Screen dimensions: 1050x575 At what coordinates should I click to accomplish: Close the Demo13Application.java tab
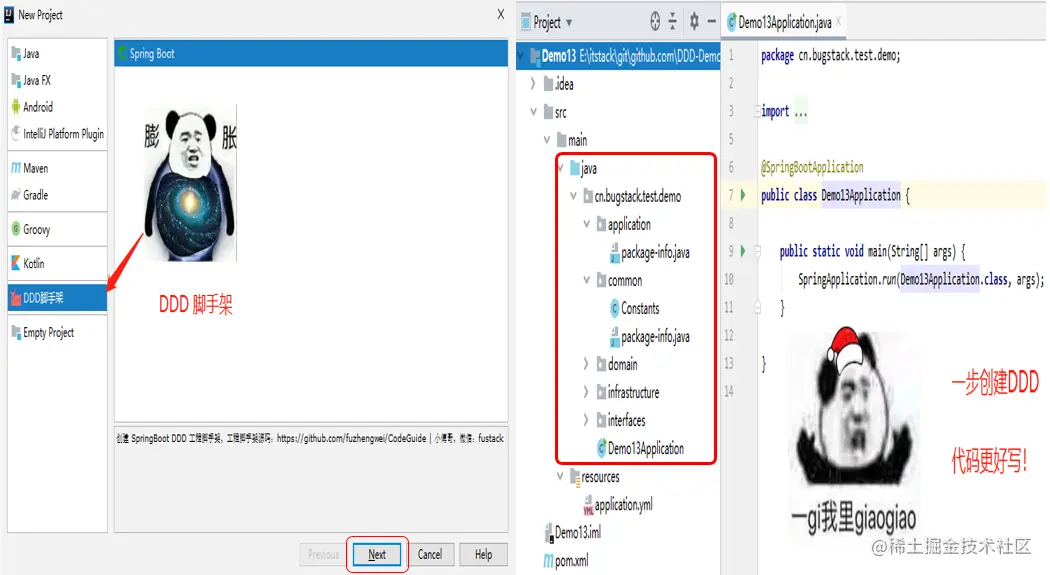(838, 22)
